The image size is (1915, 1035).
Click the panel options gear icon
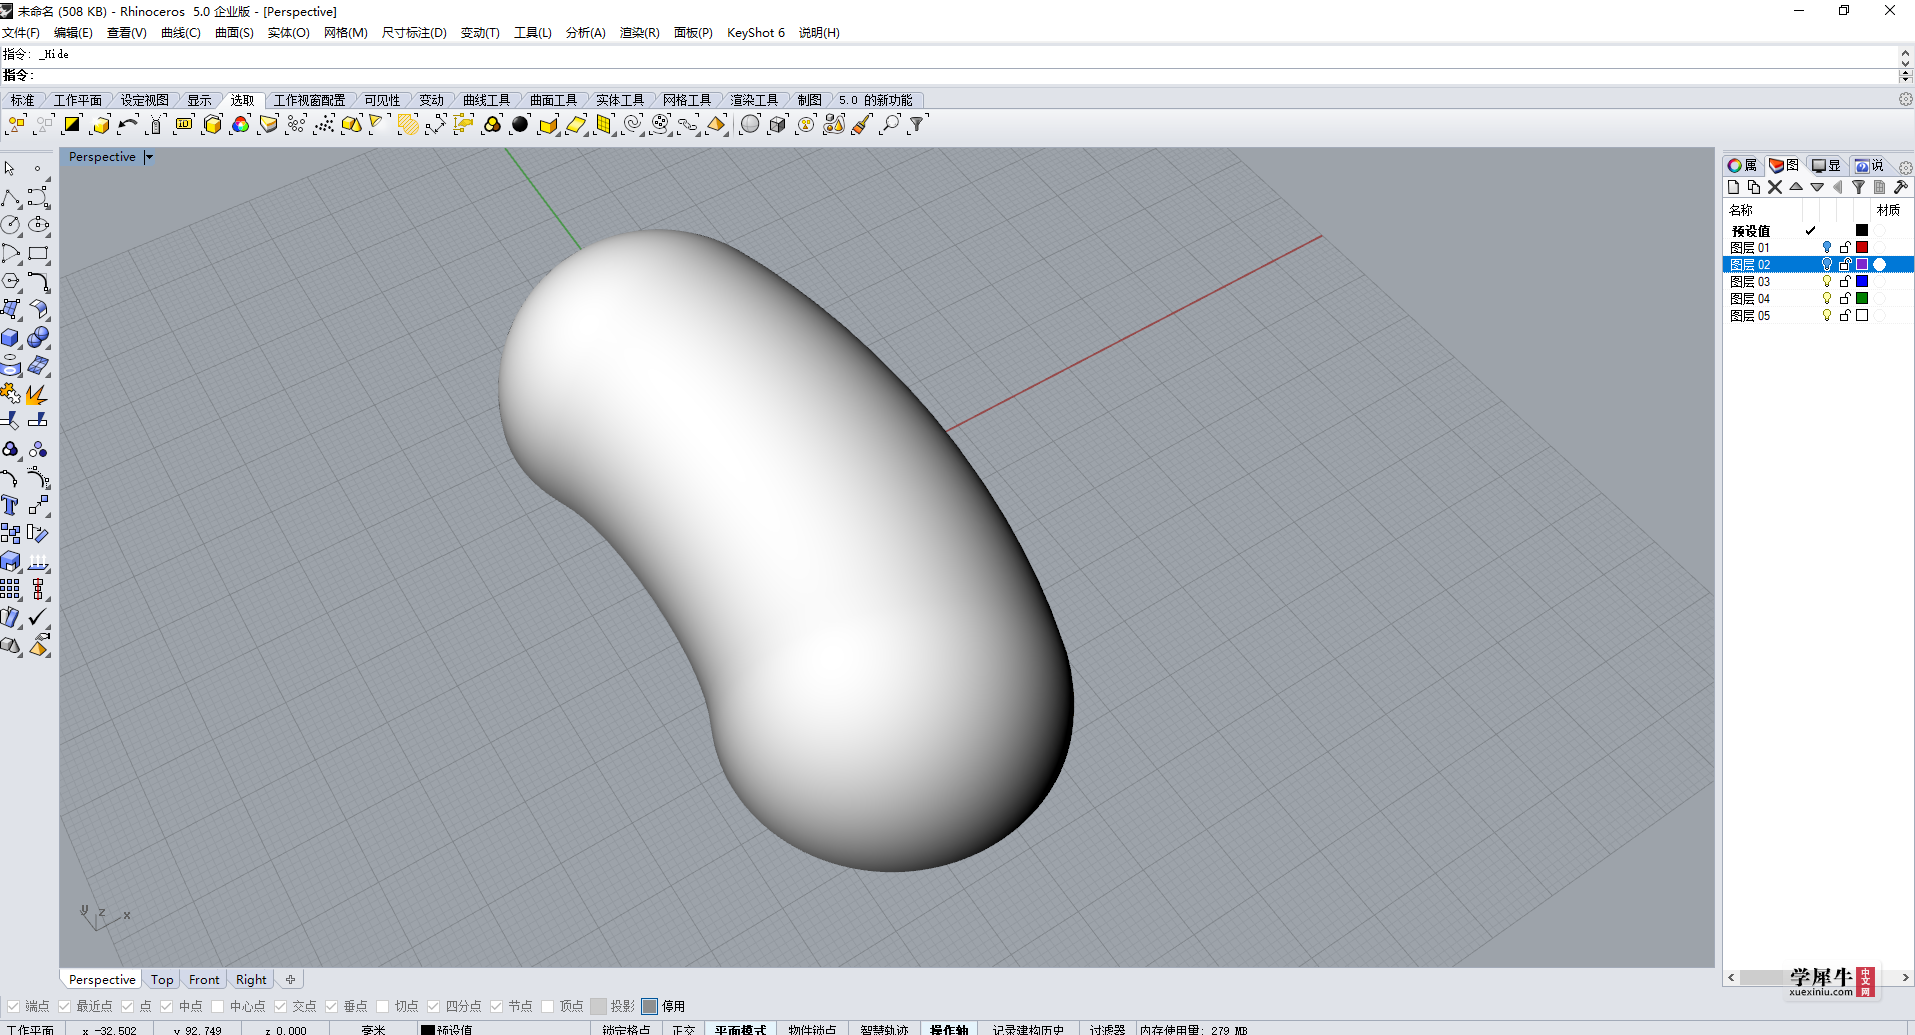pos(1906,167)
